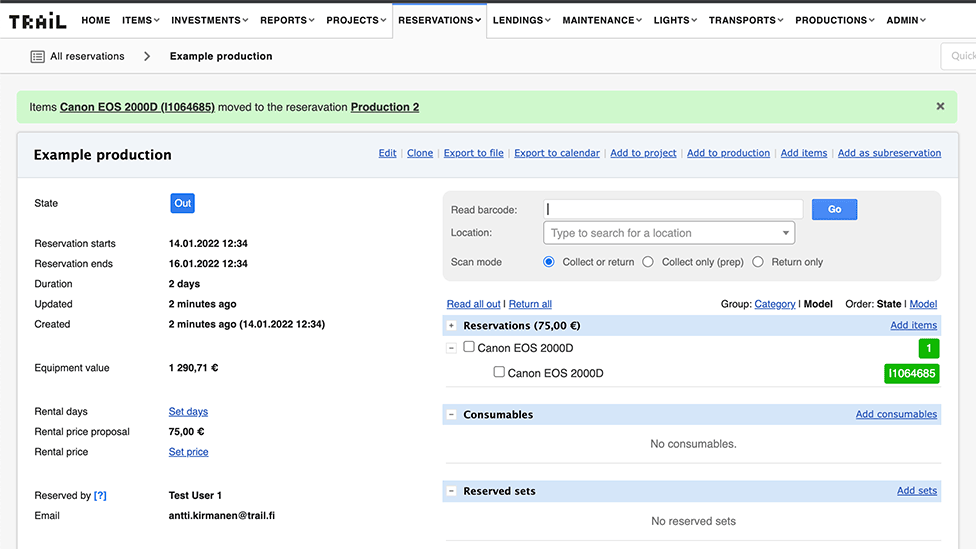The image size is (976, 549).
Task: Click Set price link
Action: coord(189,452)
